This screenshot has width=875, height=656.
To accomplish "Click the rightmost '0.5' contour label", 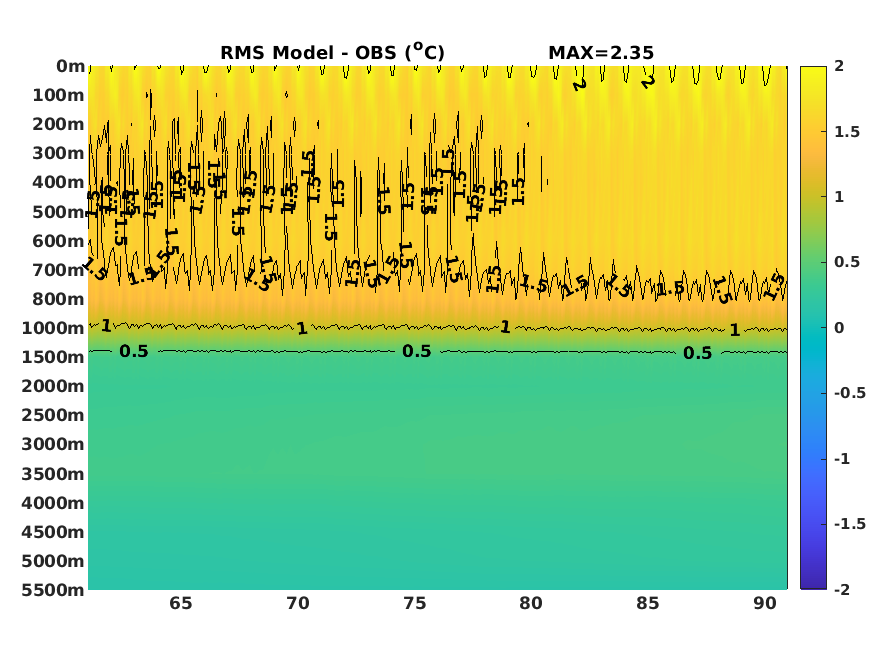I will coord(698,353).
